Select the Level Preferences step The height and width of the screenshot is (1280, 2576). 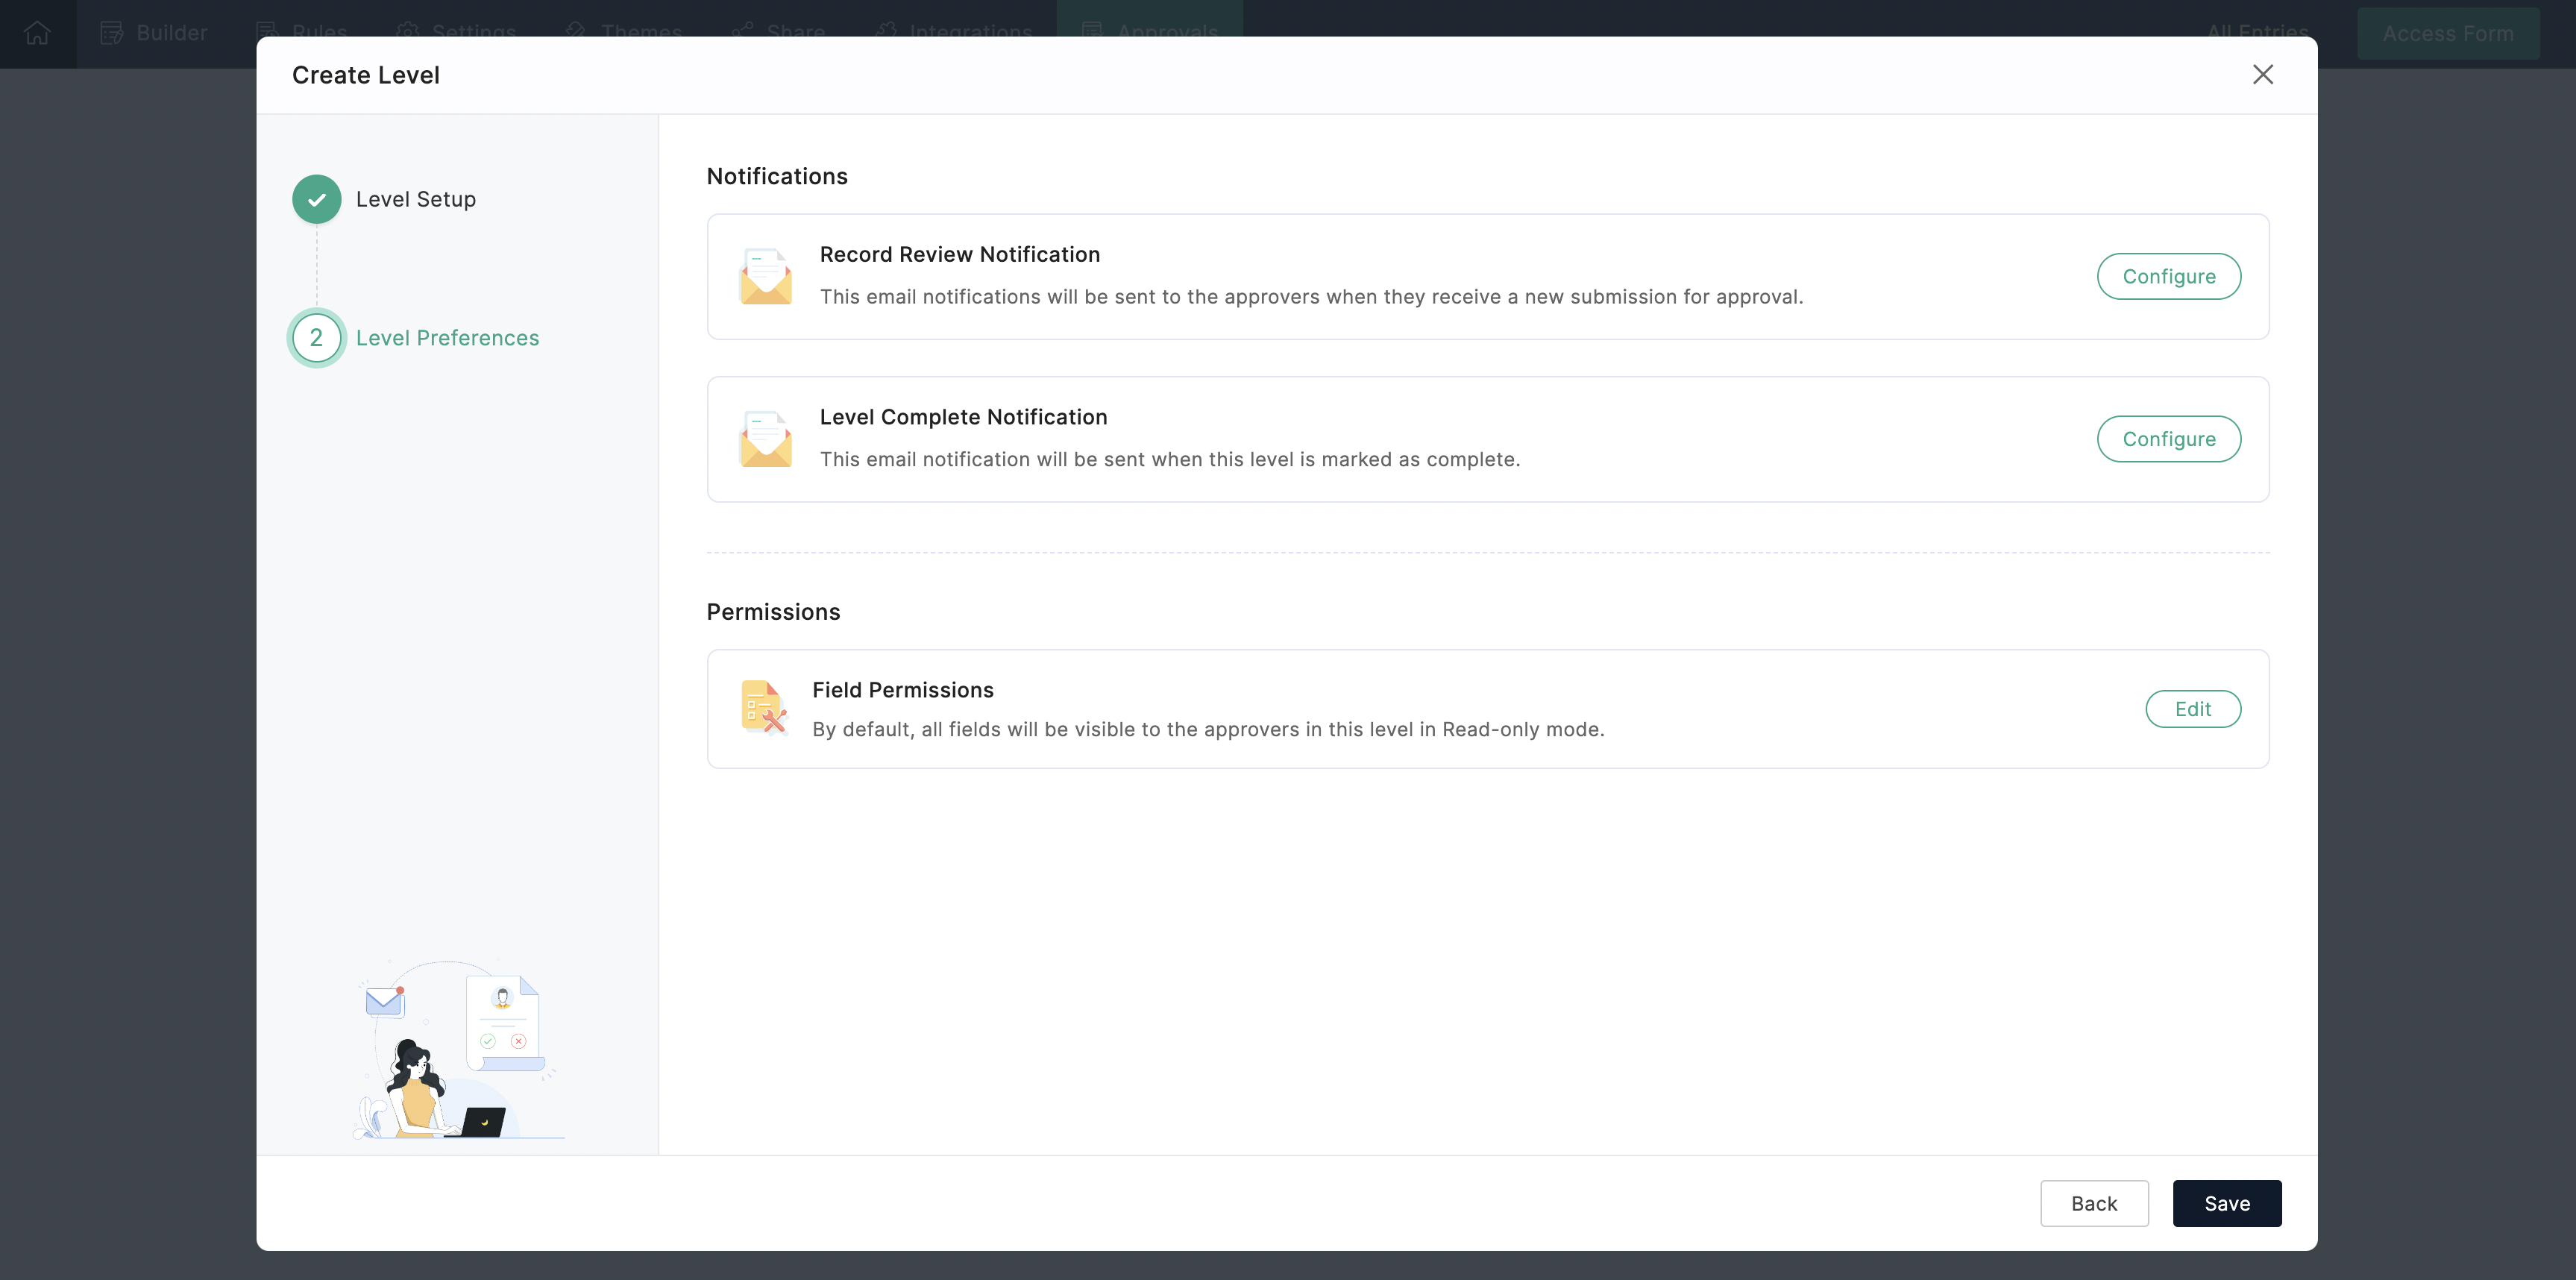coord(447,337)
